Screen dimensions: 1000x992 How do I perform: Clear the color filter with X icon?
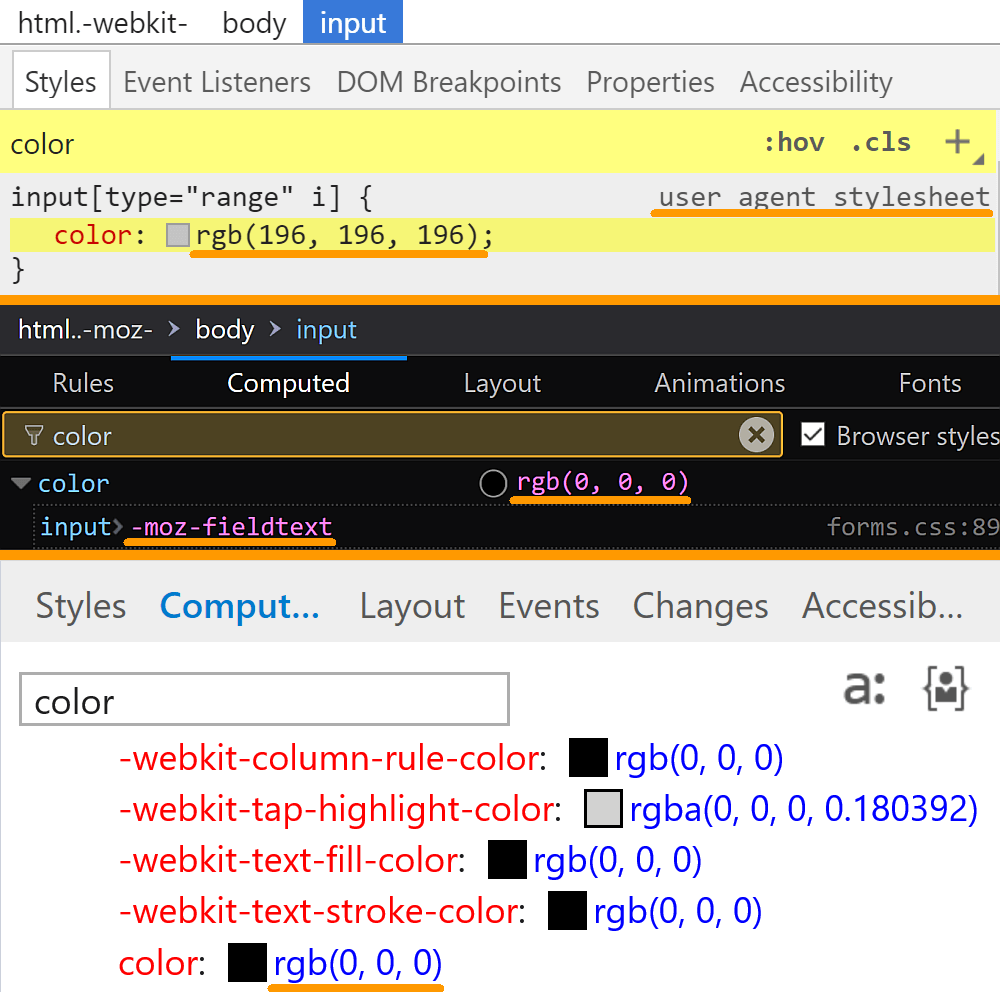click(x=757, y=435)
